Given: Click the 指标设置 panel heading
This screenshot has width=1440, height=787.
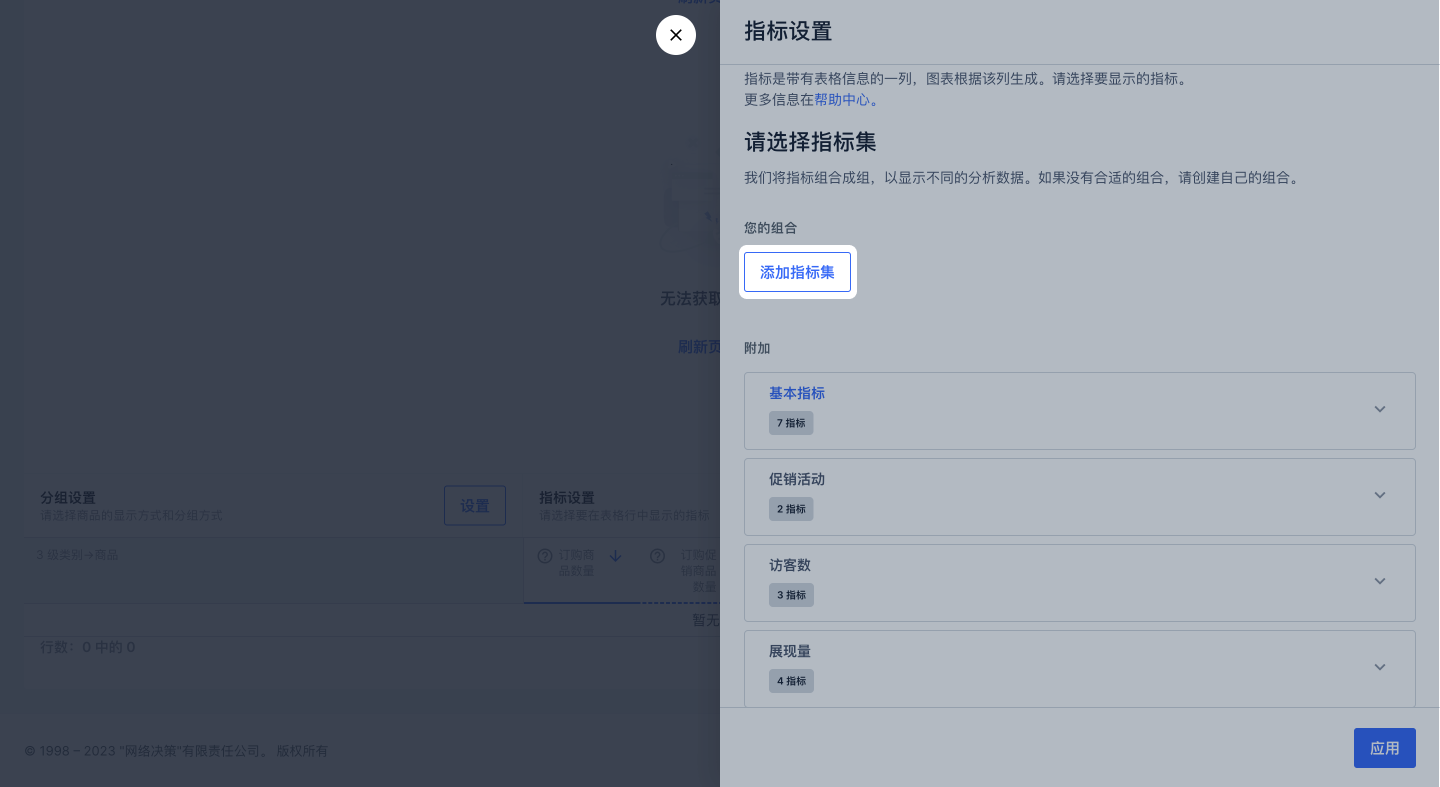Looking at the screenshot, I should pyautogui.click(x=788, y=31).
